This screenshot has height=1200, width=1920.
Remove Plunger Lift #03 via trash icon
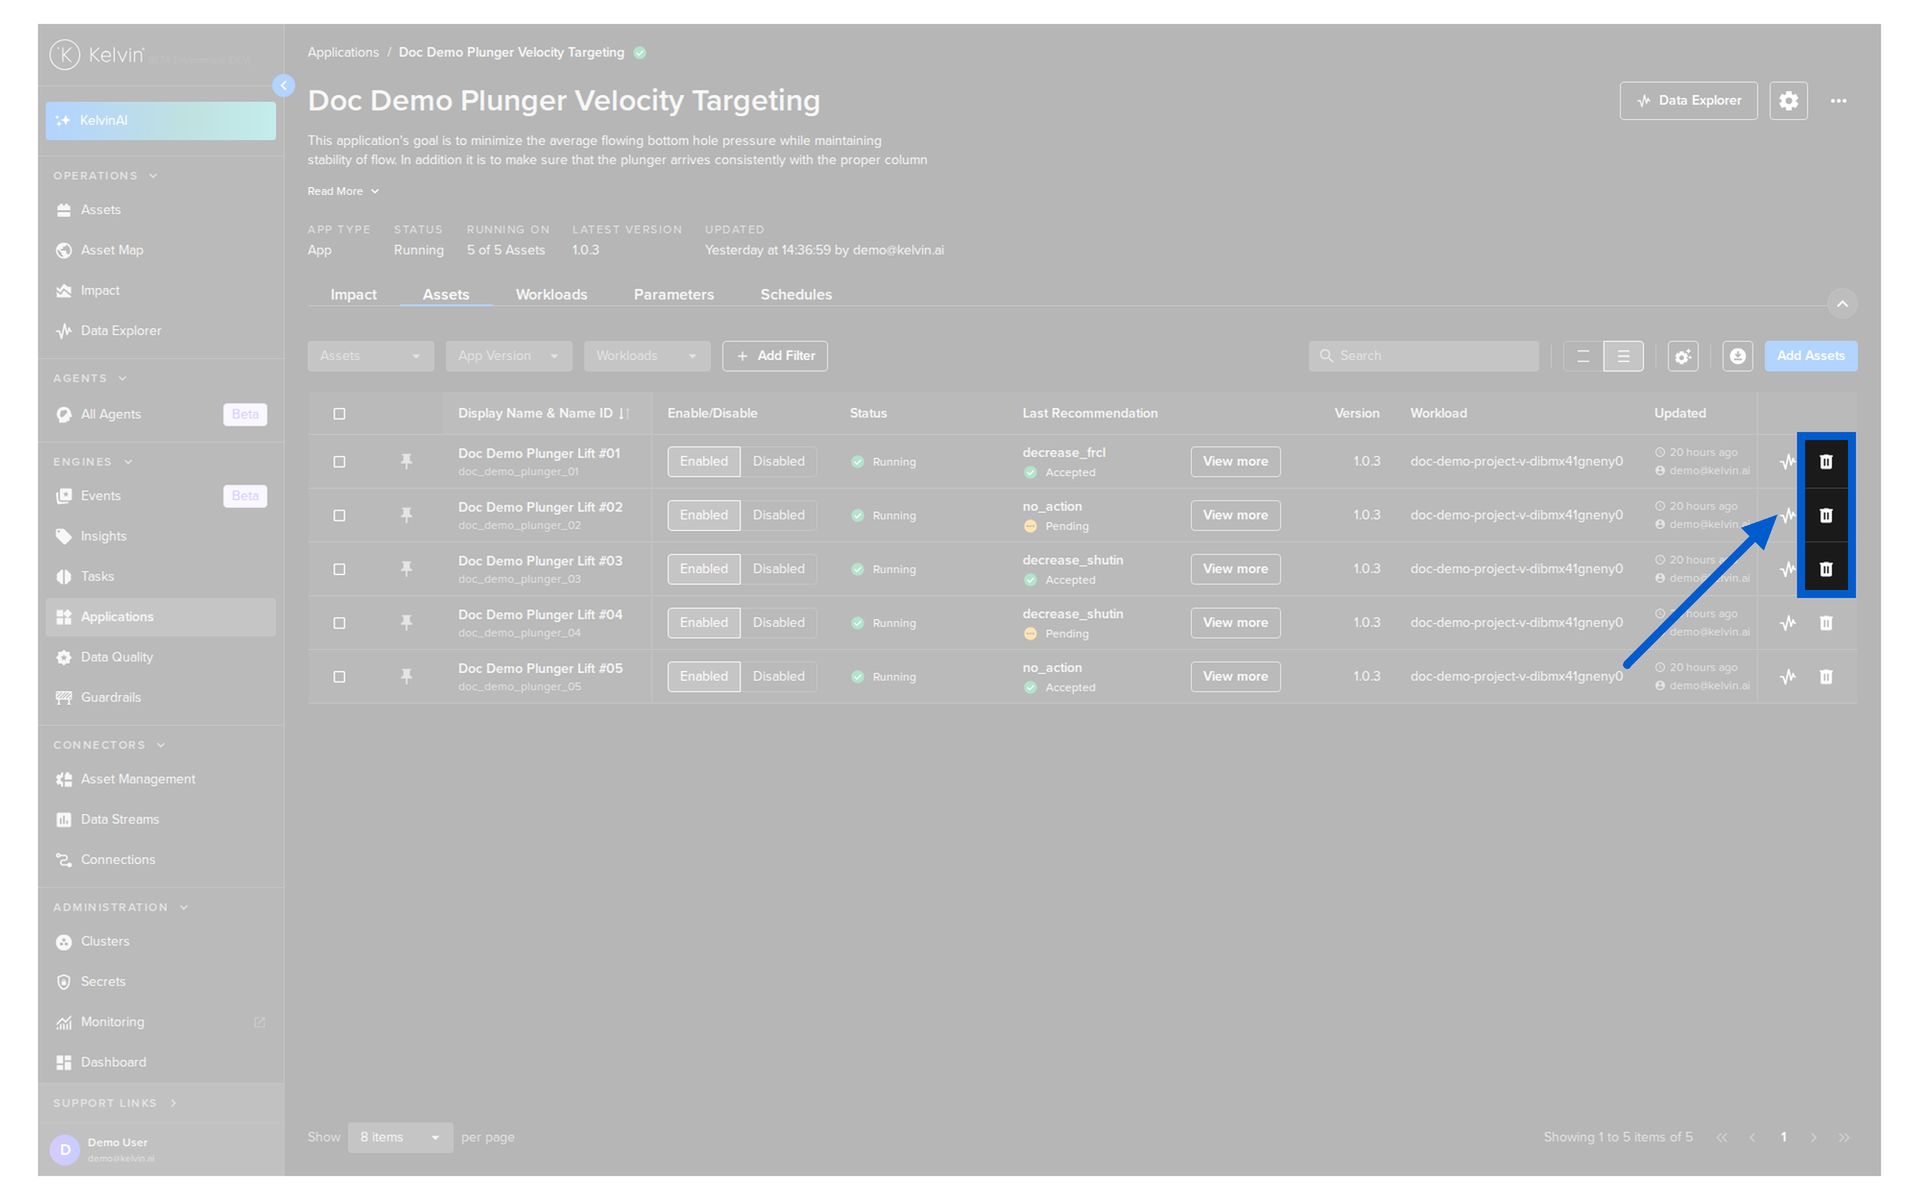coord(1825,569)
